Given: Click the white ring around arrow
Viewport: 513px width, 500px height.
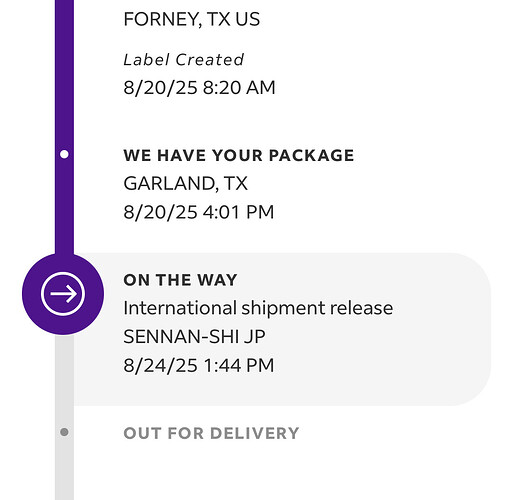Looking at the screenshot, I should (63, 294).
